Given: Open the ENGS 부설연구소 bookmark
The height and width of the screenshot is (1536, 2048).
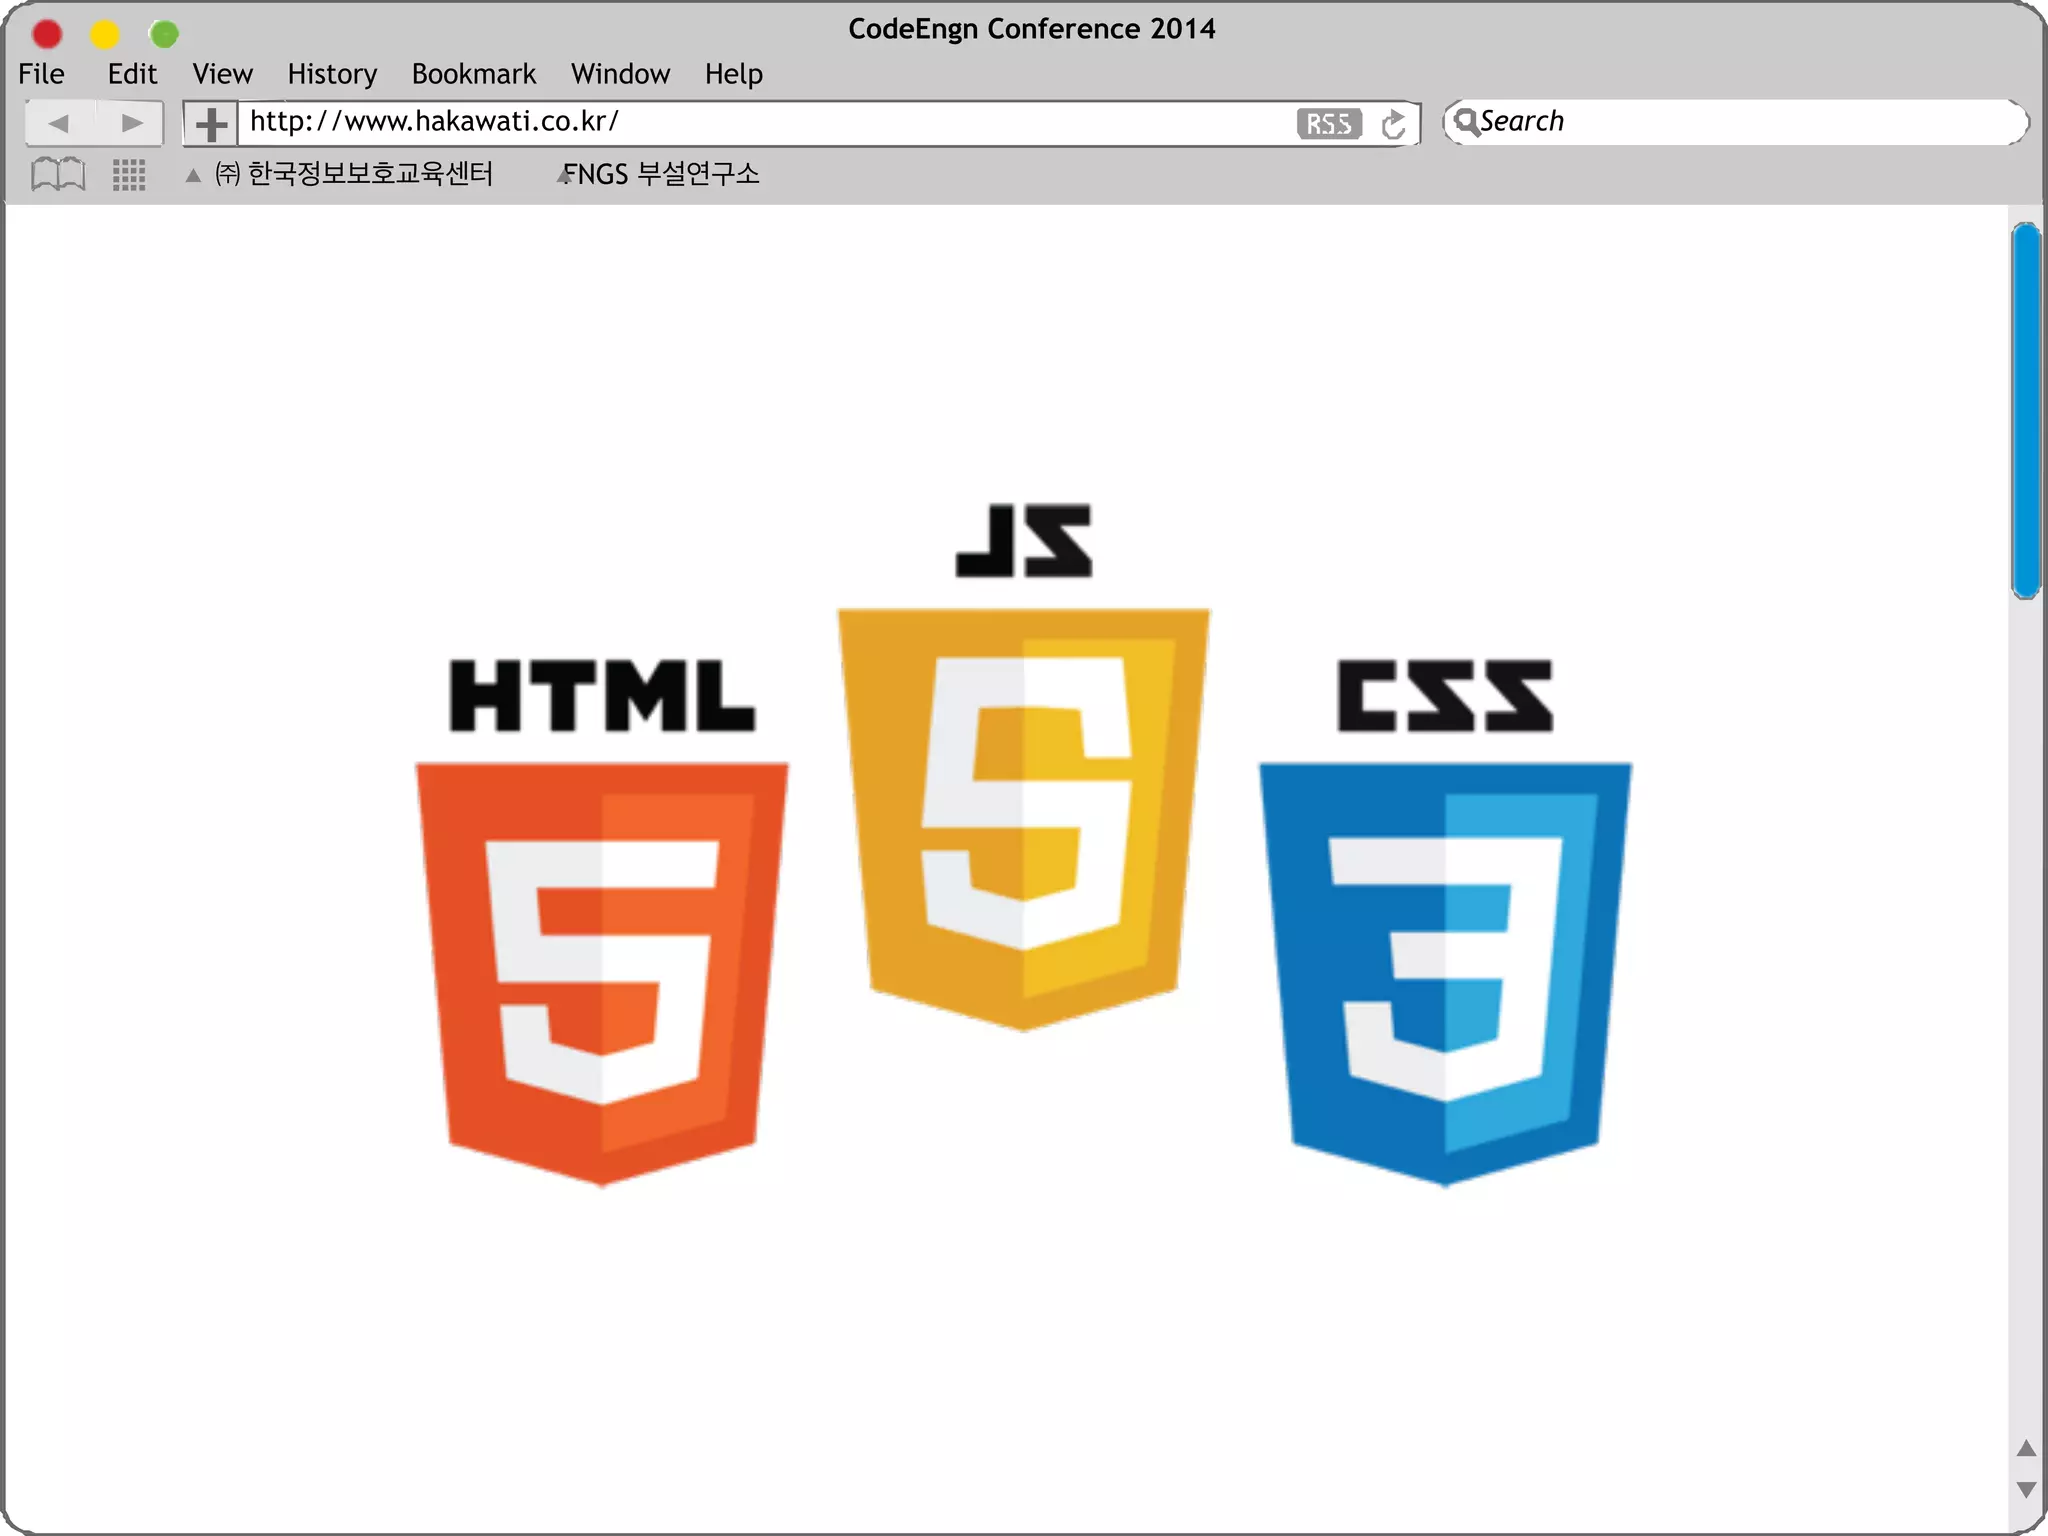Looking at the screenshot, I should coord(661,174).
